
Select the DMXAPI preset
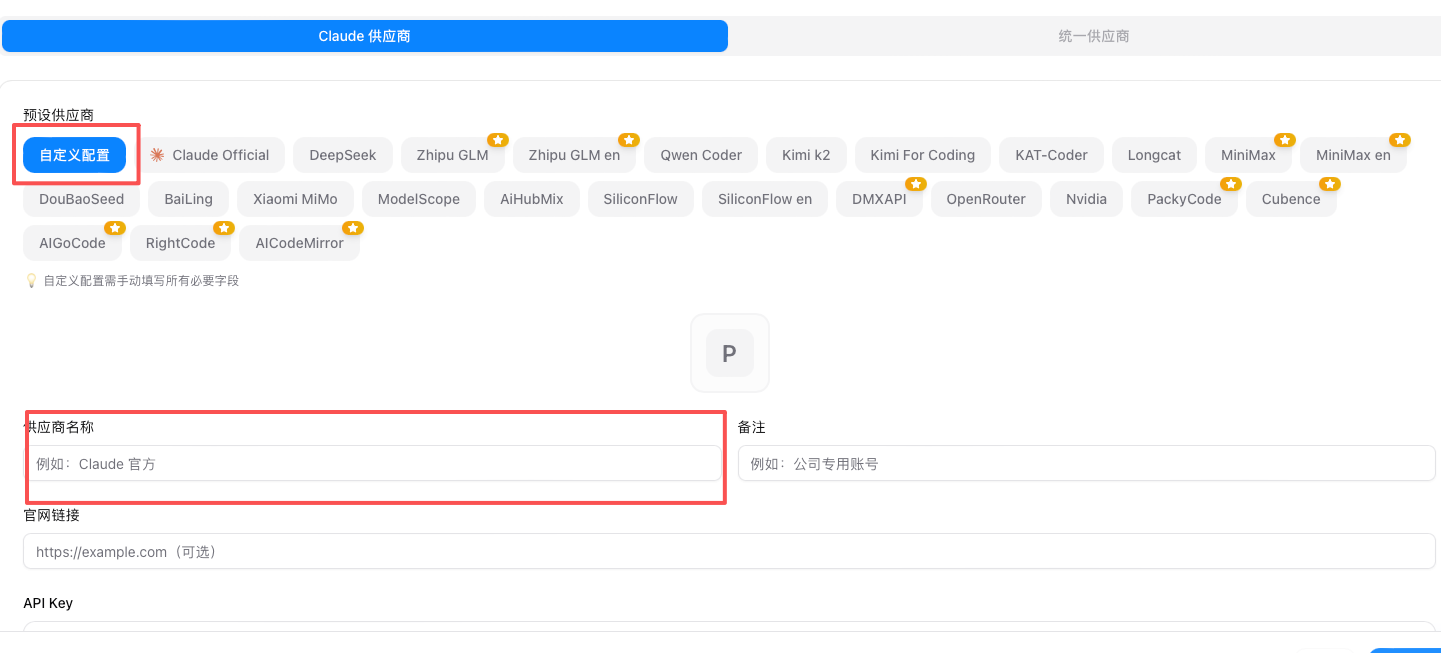pos(879,199)
